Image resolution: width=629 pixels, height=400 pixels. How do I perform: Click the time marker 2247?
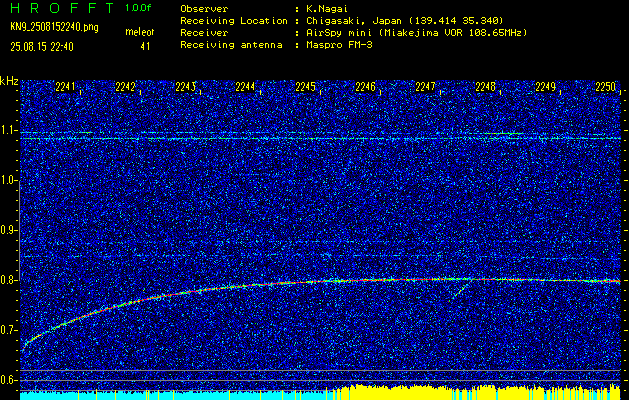click(425, 87)
